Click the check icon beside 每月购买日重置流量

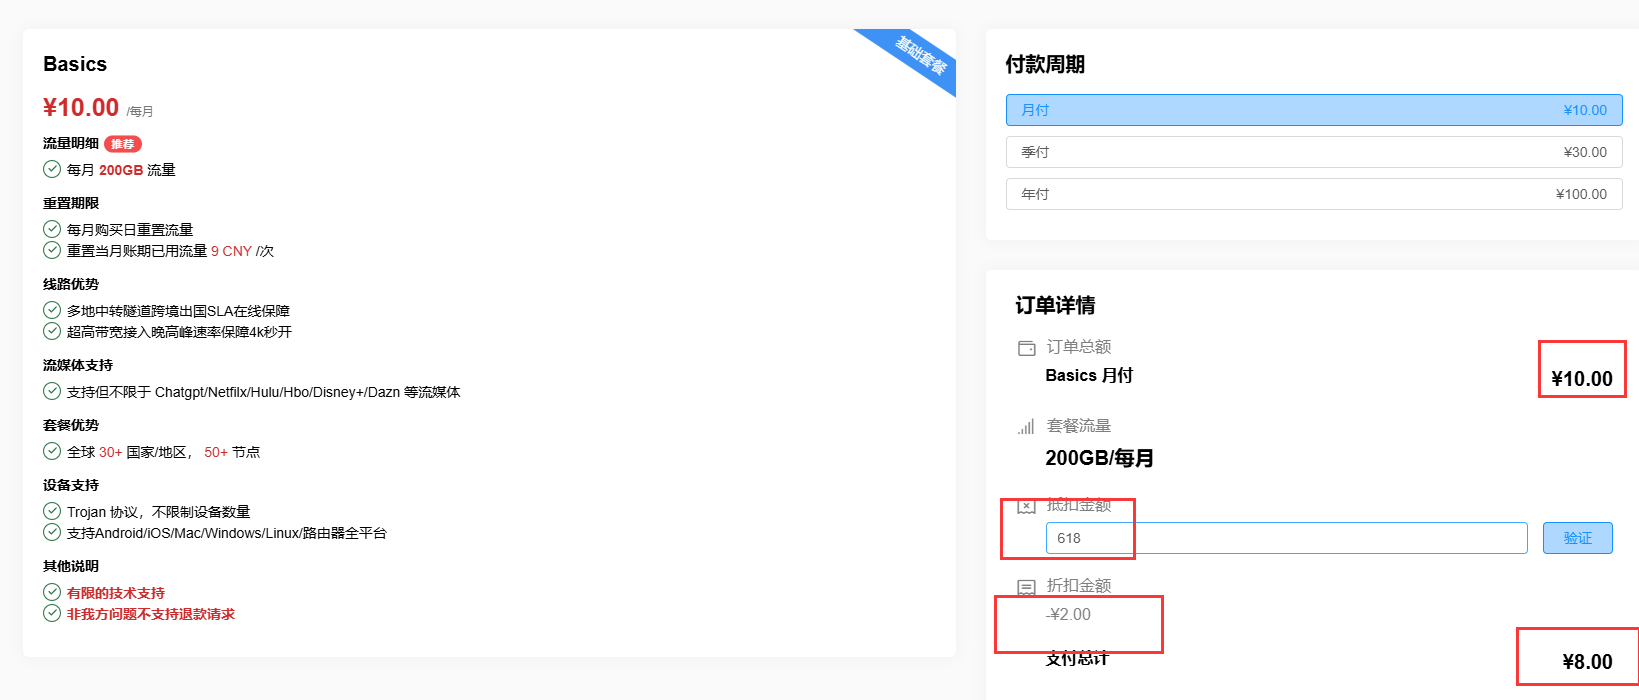(x=52, y=230)
